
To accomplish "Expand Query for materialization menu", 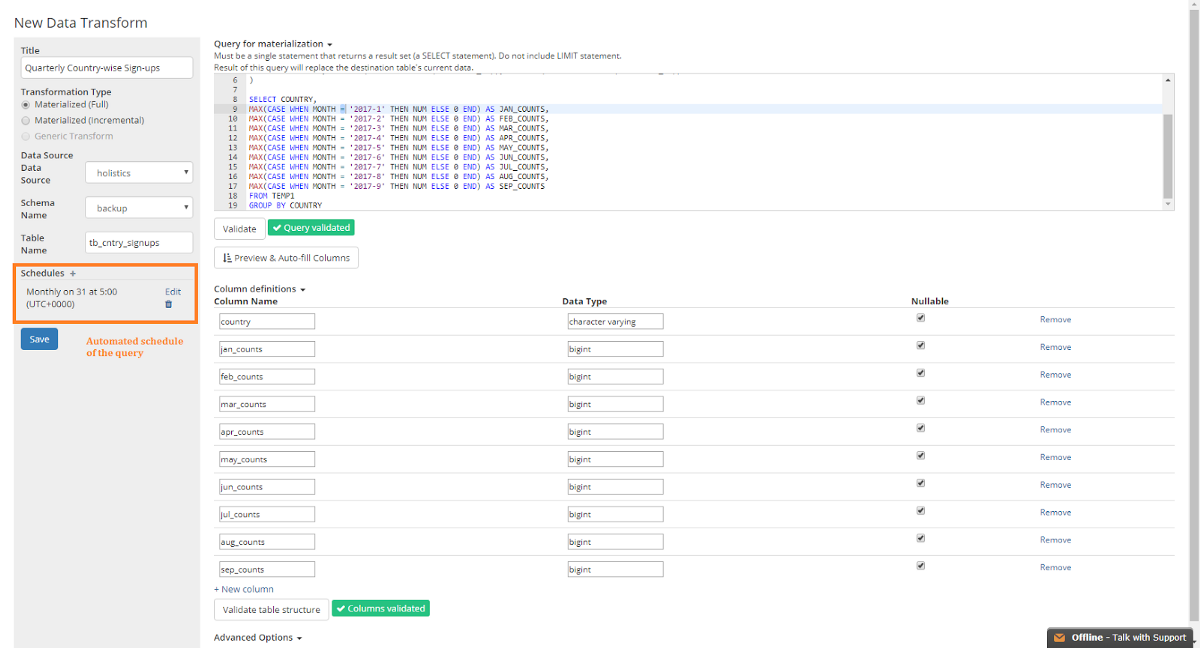I will click(x=273, y=44).
